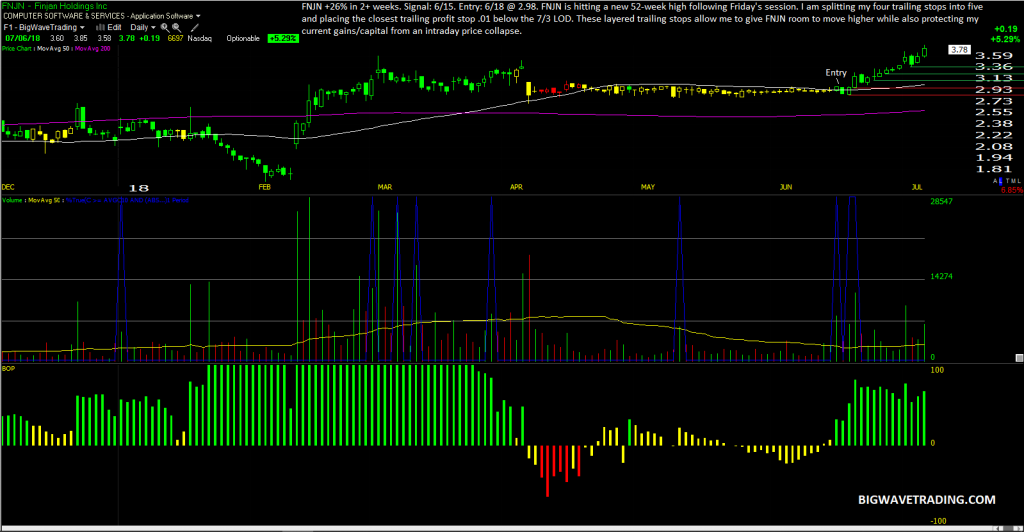Open the Daily timeframe dropdown
Viewport: 1024px width, 532px height.
pos(142,27)
